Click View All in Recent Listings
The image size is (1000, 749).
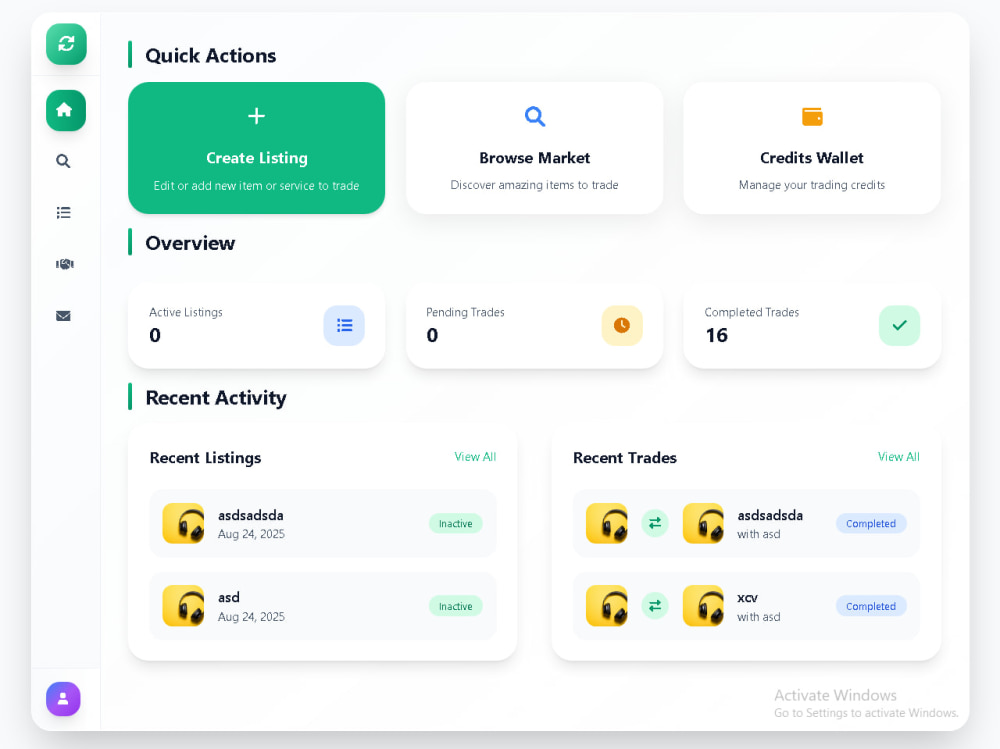[x=475, y=457]
